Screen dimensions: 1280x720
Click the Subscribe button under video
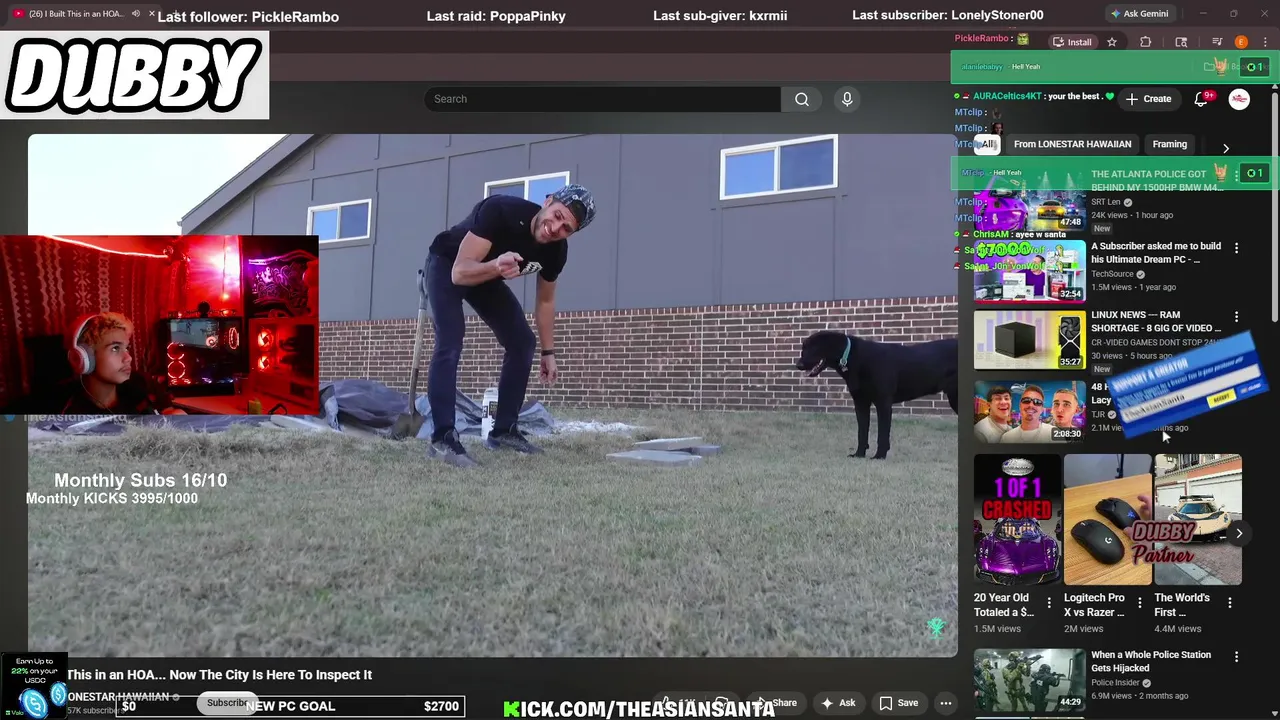click(228, 703)
